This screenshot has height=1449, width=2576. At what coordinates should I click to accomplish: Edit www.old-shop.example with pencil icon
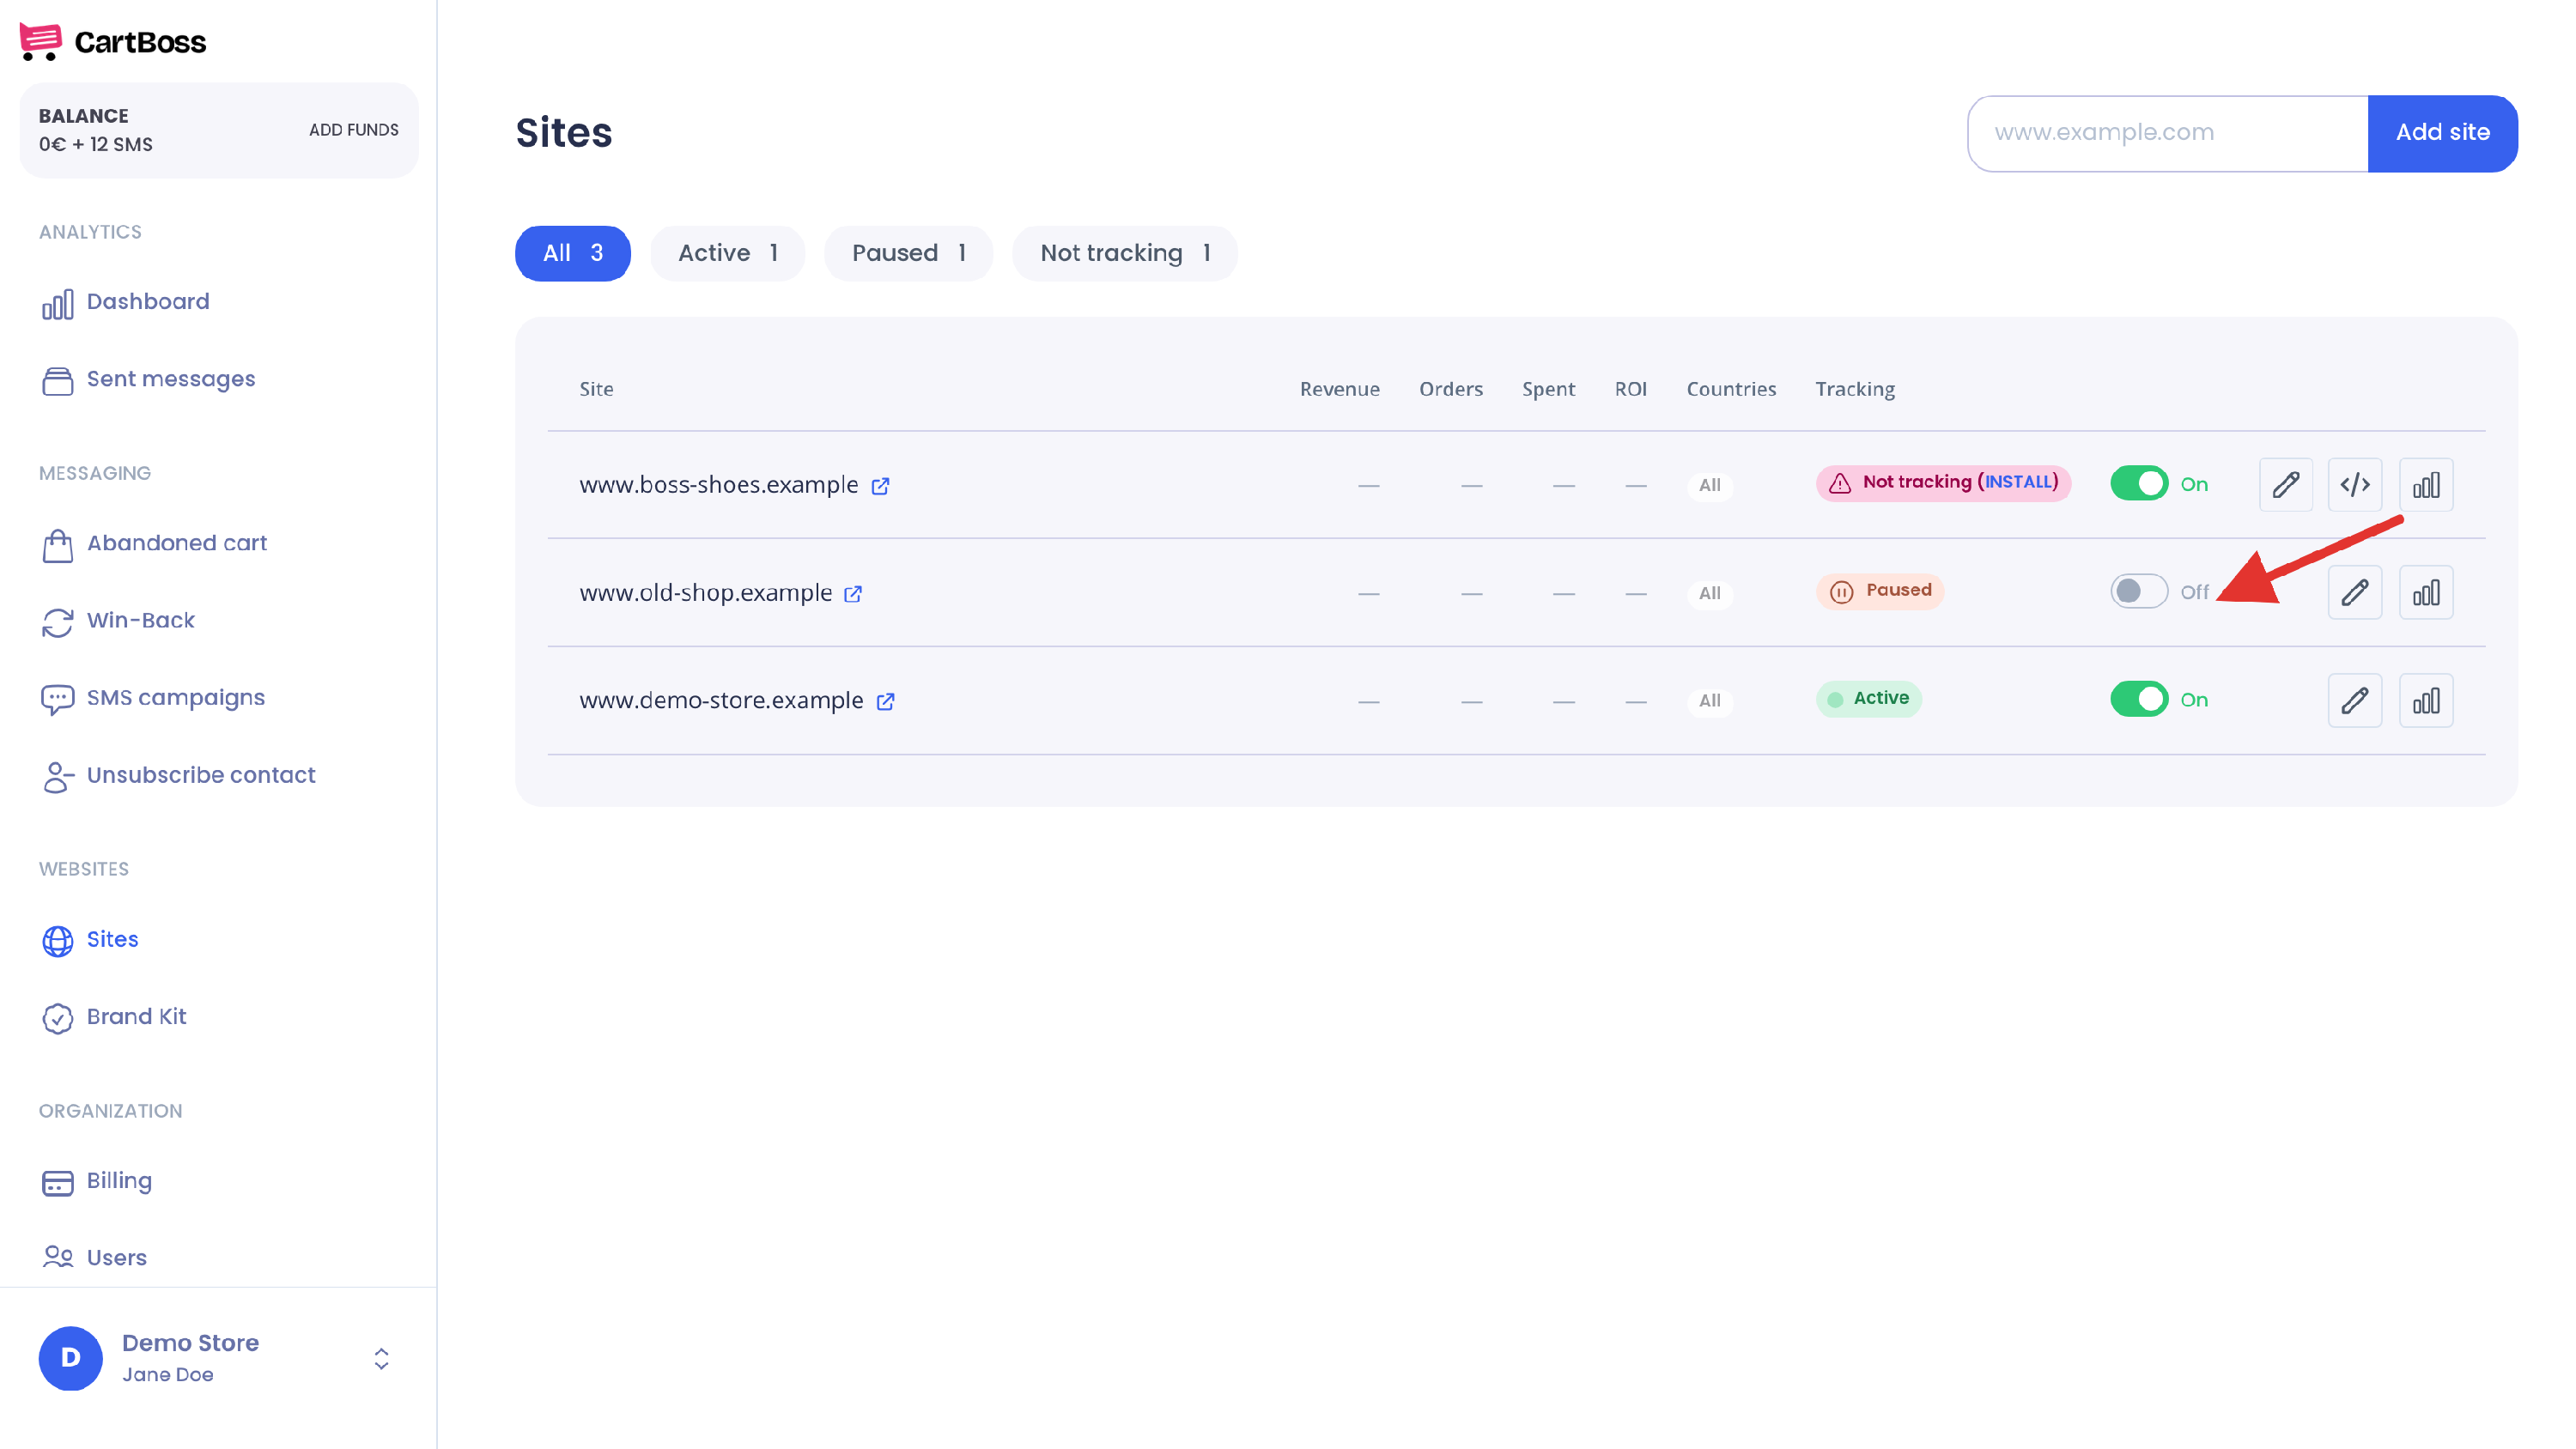[x=2355, y=593]
